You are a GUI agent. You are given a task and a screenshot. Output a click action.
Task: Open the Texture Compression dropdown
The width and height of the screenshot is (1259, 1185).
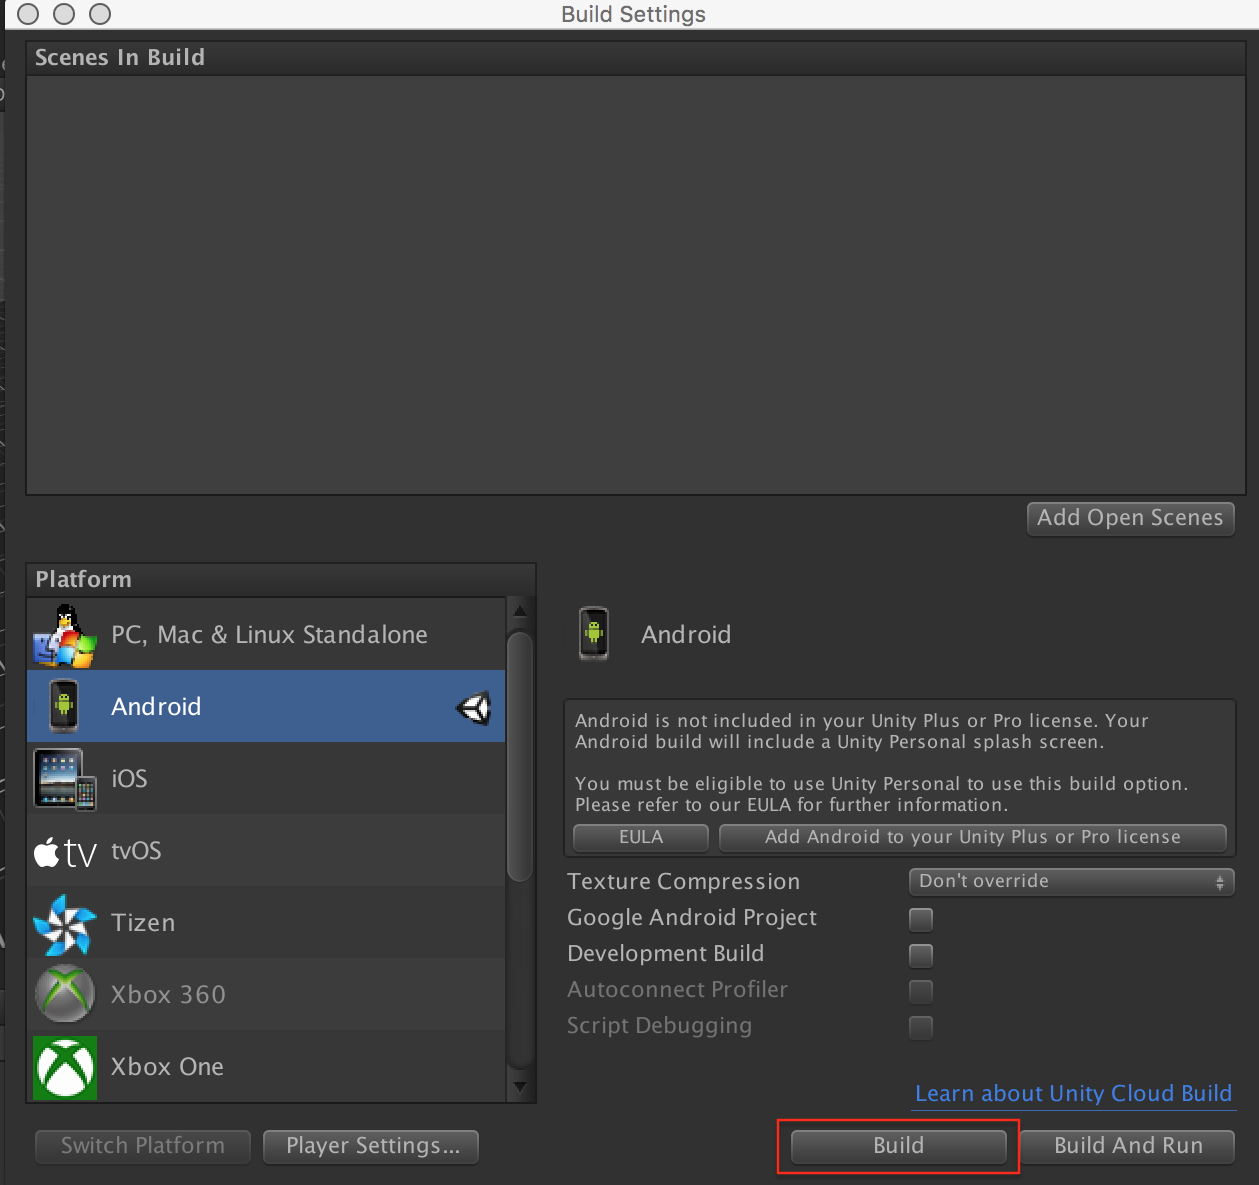click(1071, 882)
